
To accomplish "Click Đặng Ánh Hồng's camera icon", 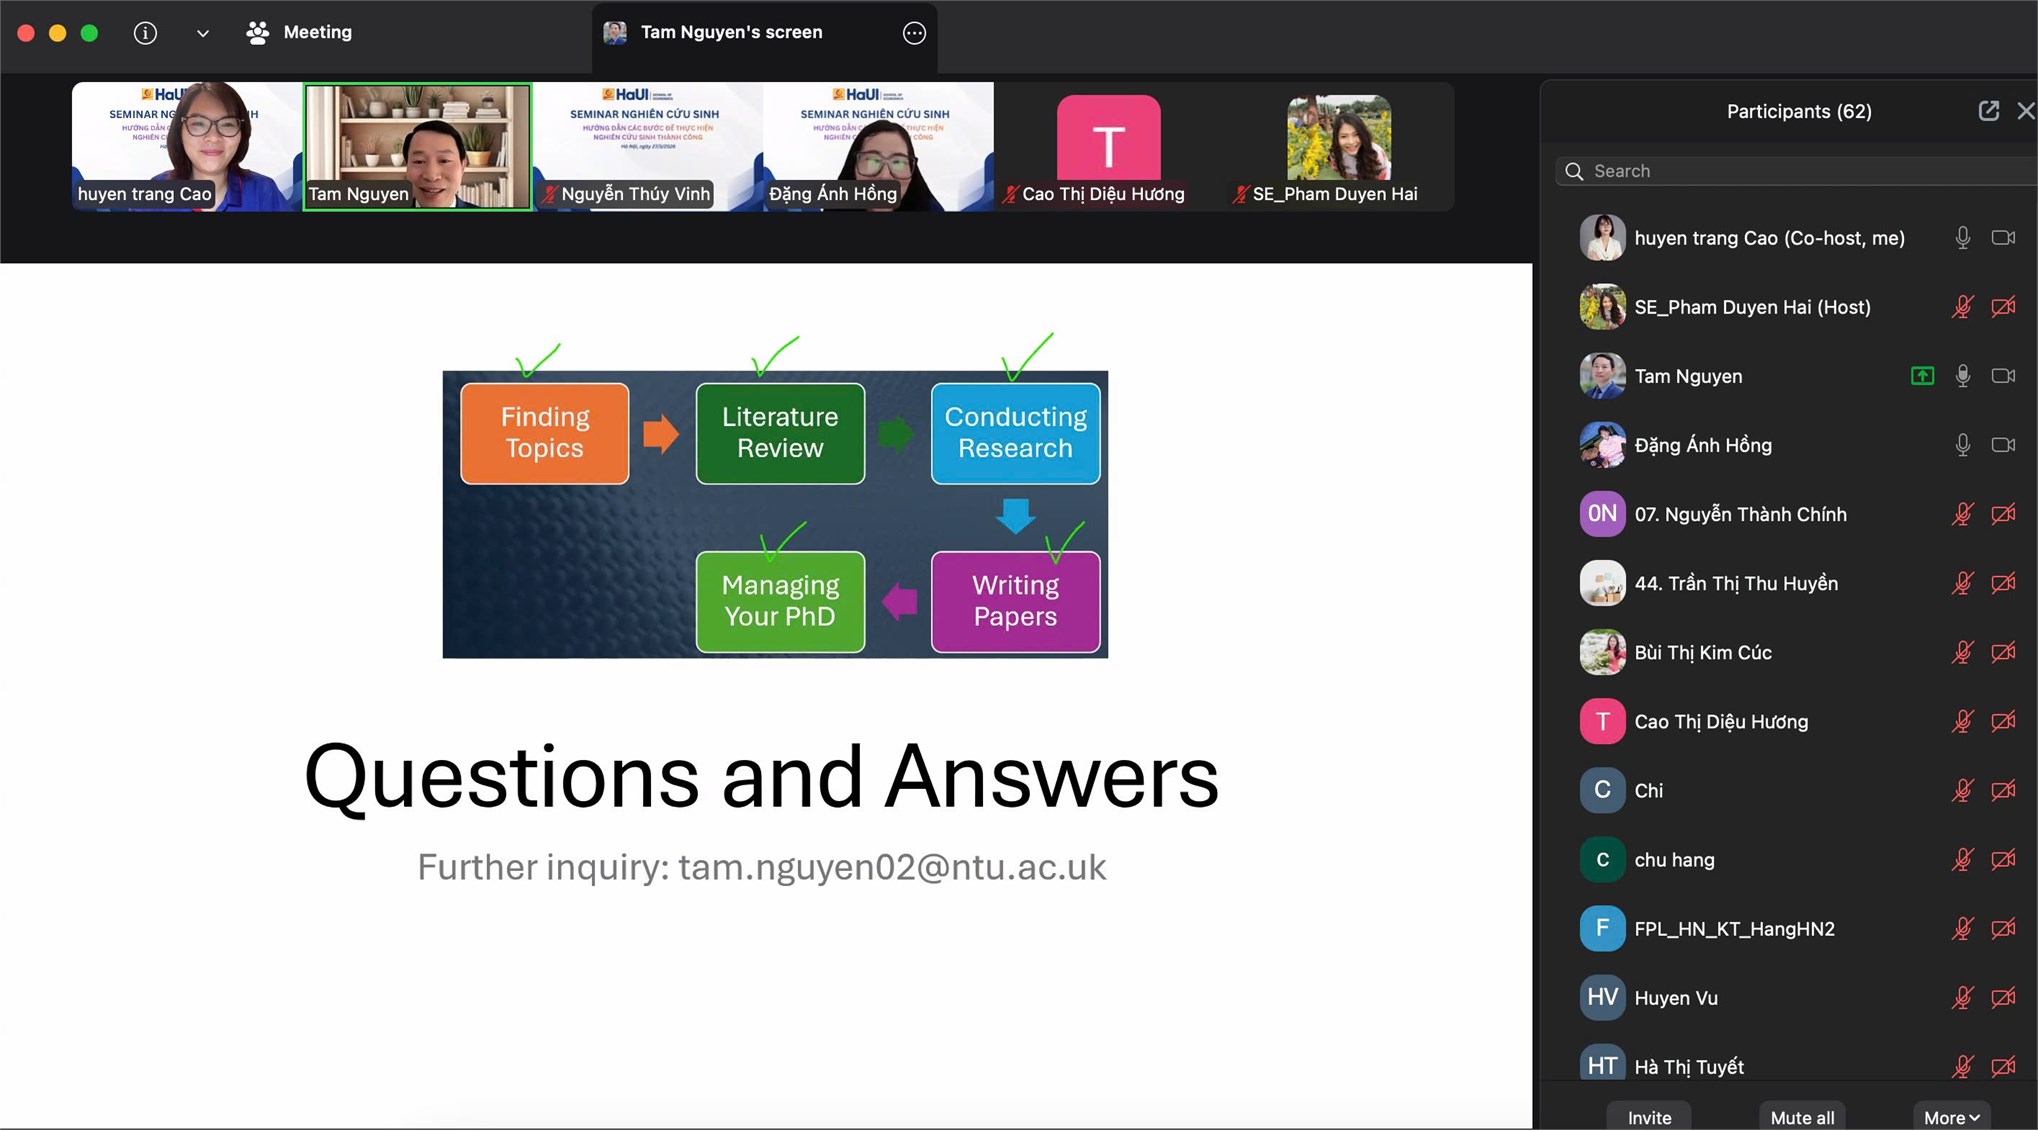I will coord(2003,445).
